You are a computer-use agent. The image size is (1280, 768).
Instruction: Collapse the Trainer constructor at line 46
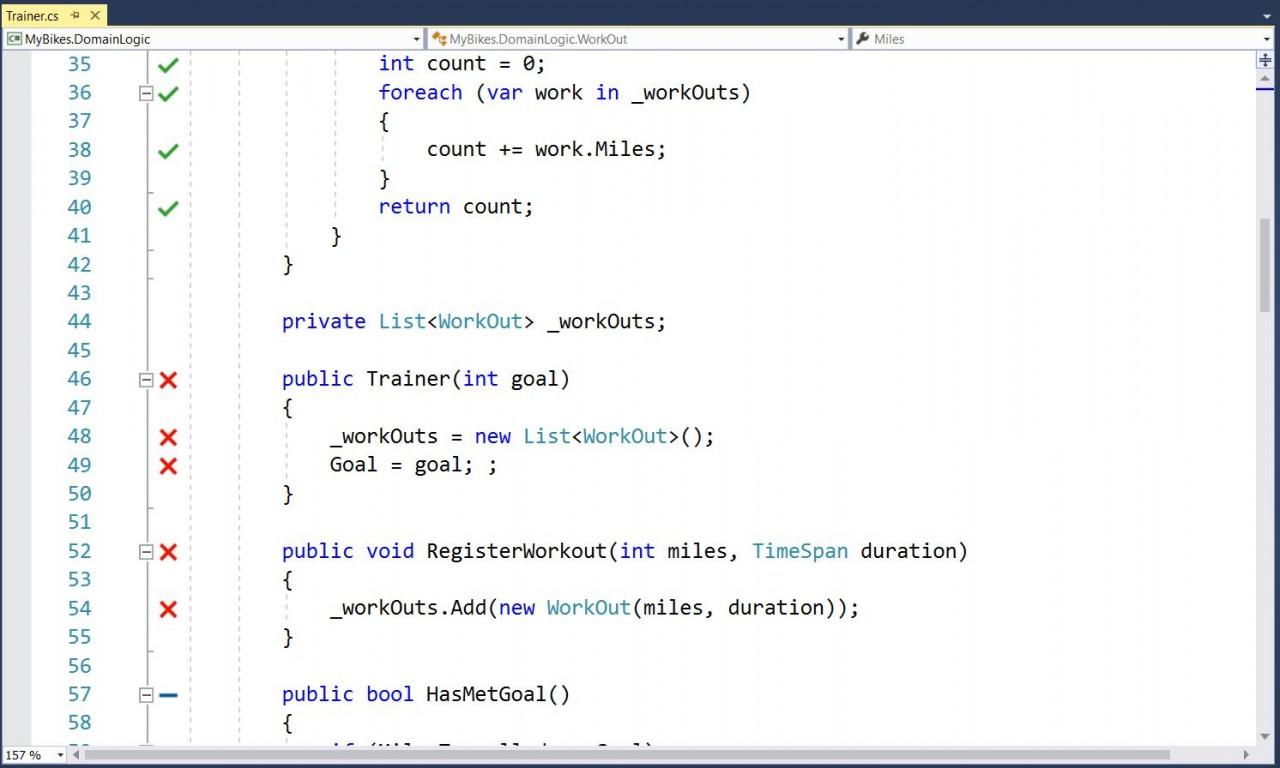click(x=146, y=379)
